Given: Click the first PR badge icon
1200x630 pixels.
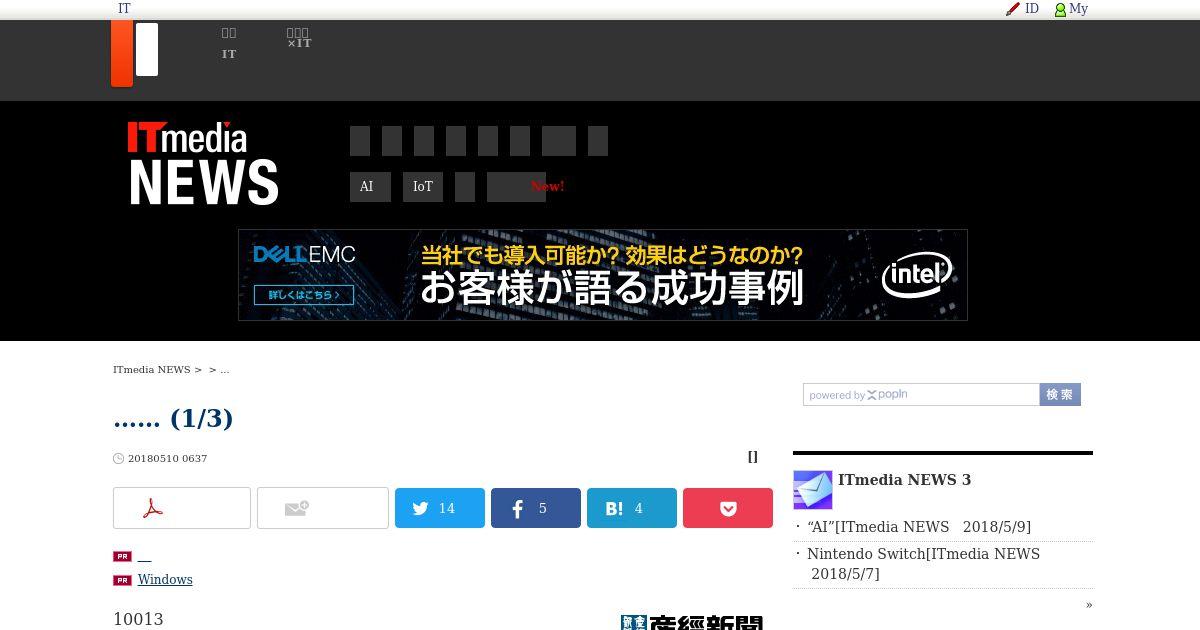Looking at the screenshot, I should 122,557.
